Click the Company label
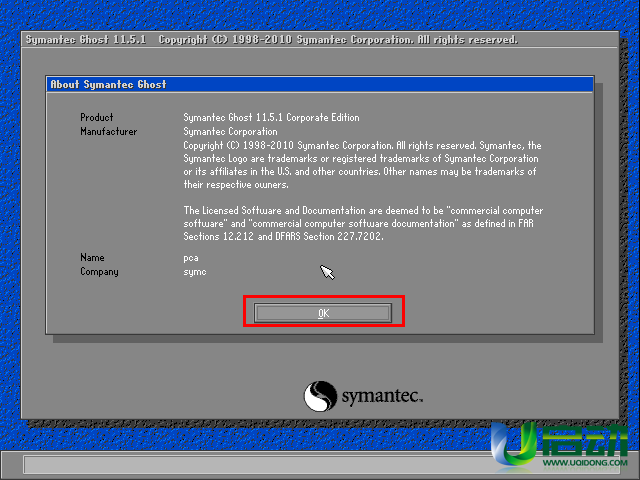The height and width of the screenshot is (480, 640). point(99,272)
